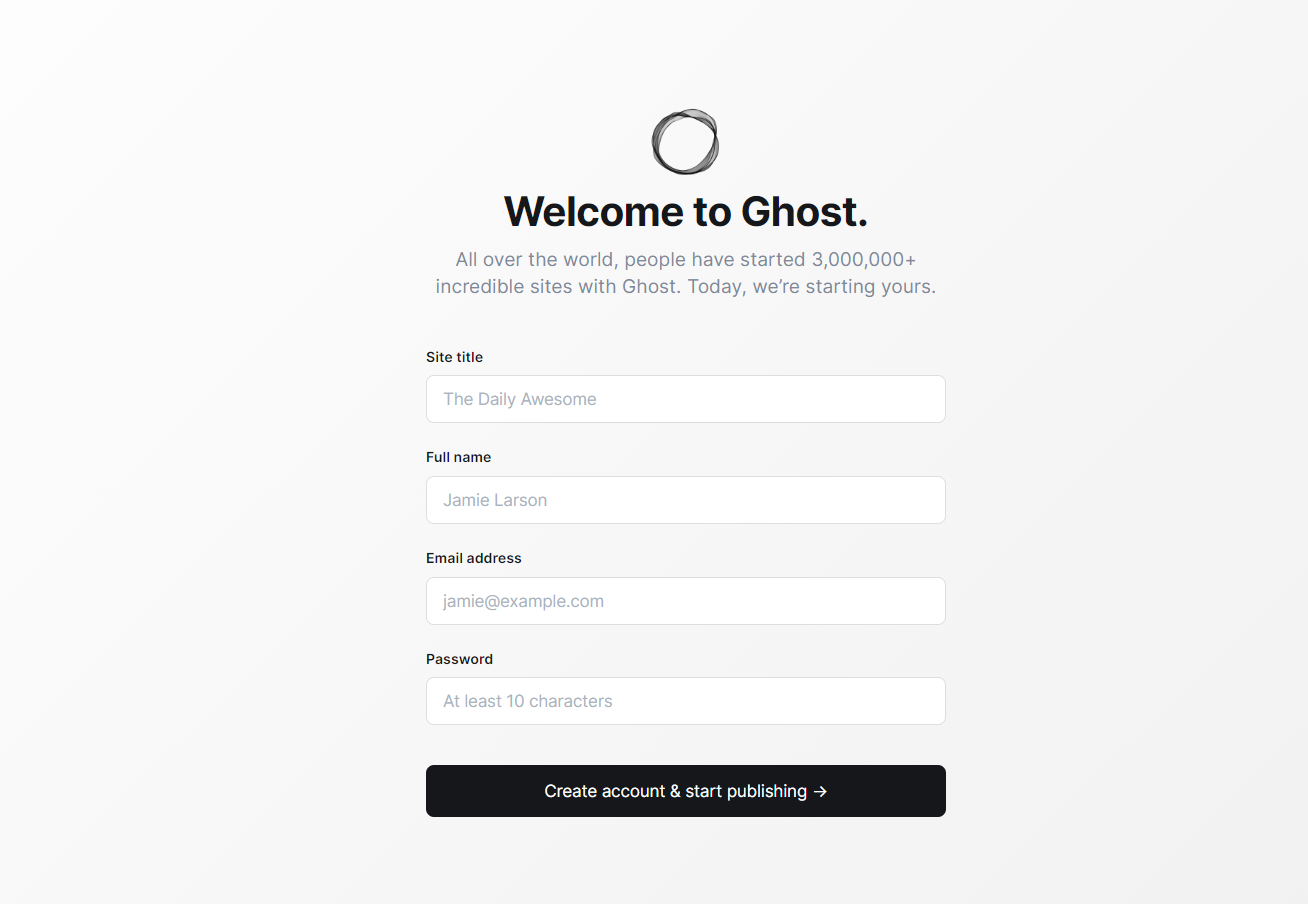This screenshot has width=1308, height=904.
Task: Select 'At least 10 characters' placeholder text
Action: 528,701
